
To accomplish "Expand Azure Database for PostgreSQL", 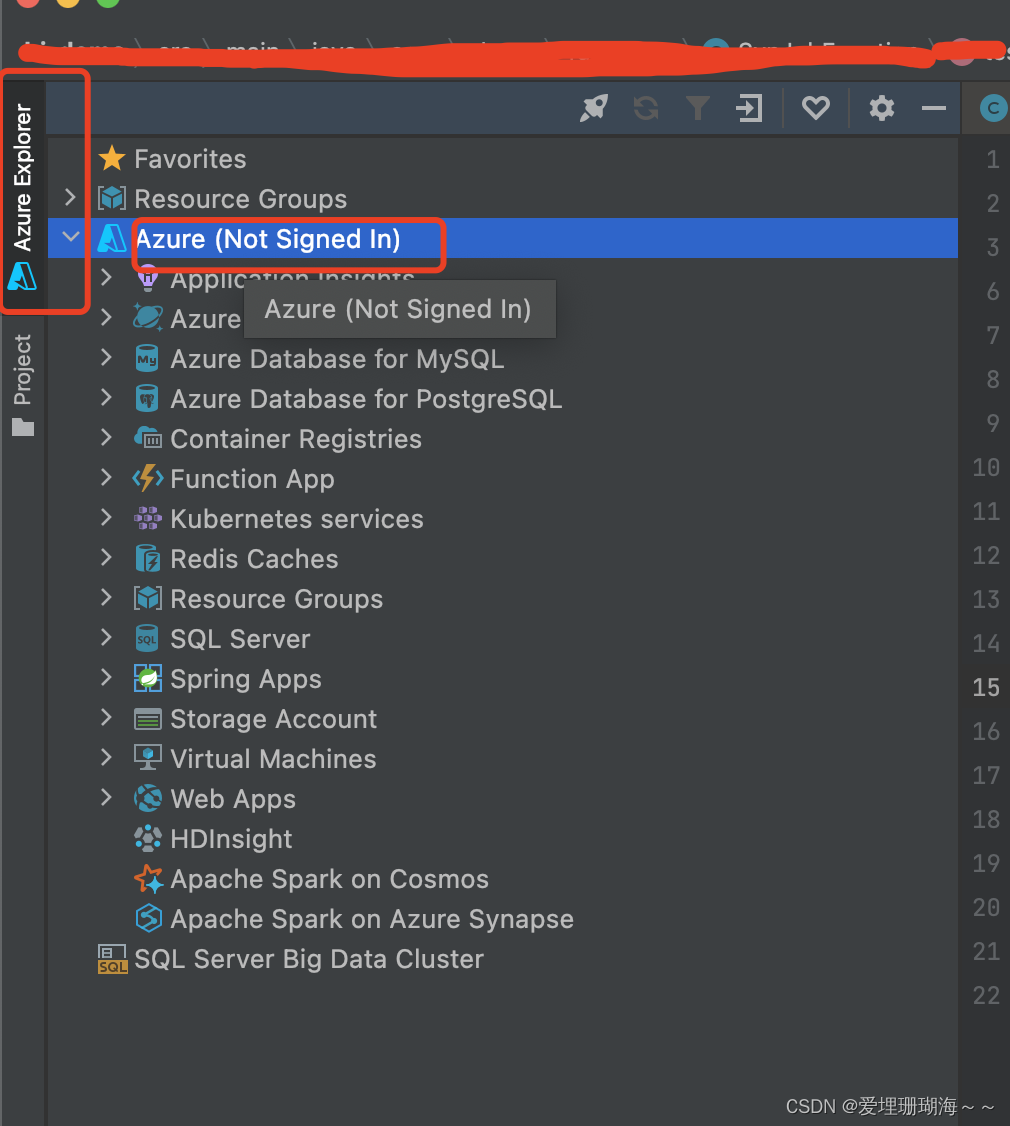I will (106, 397).
